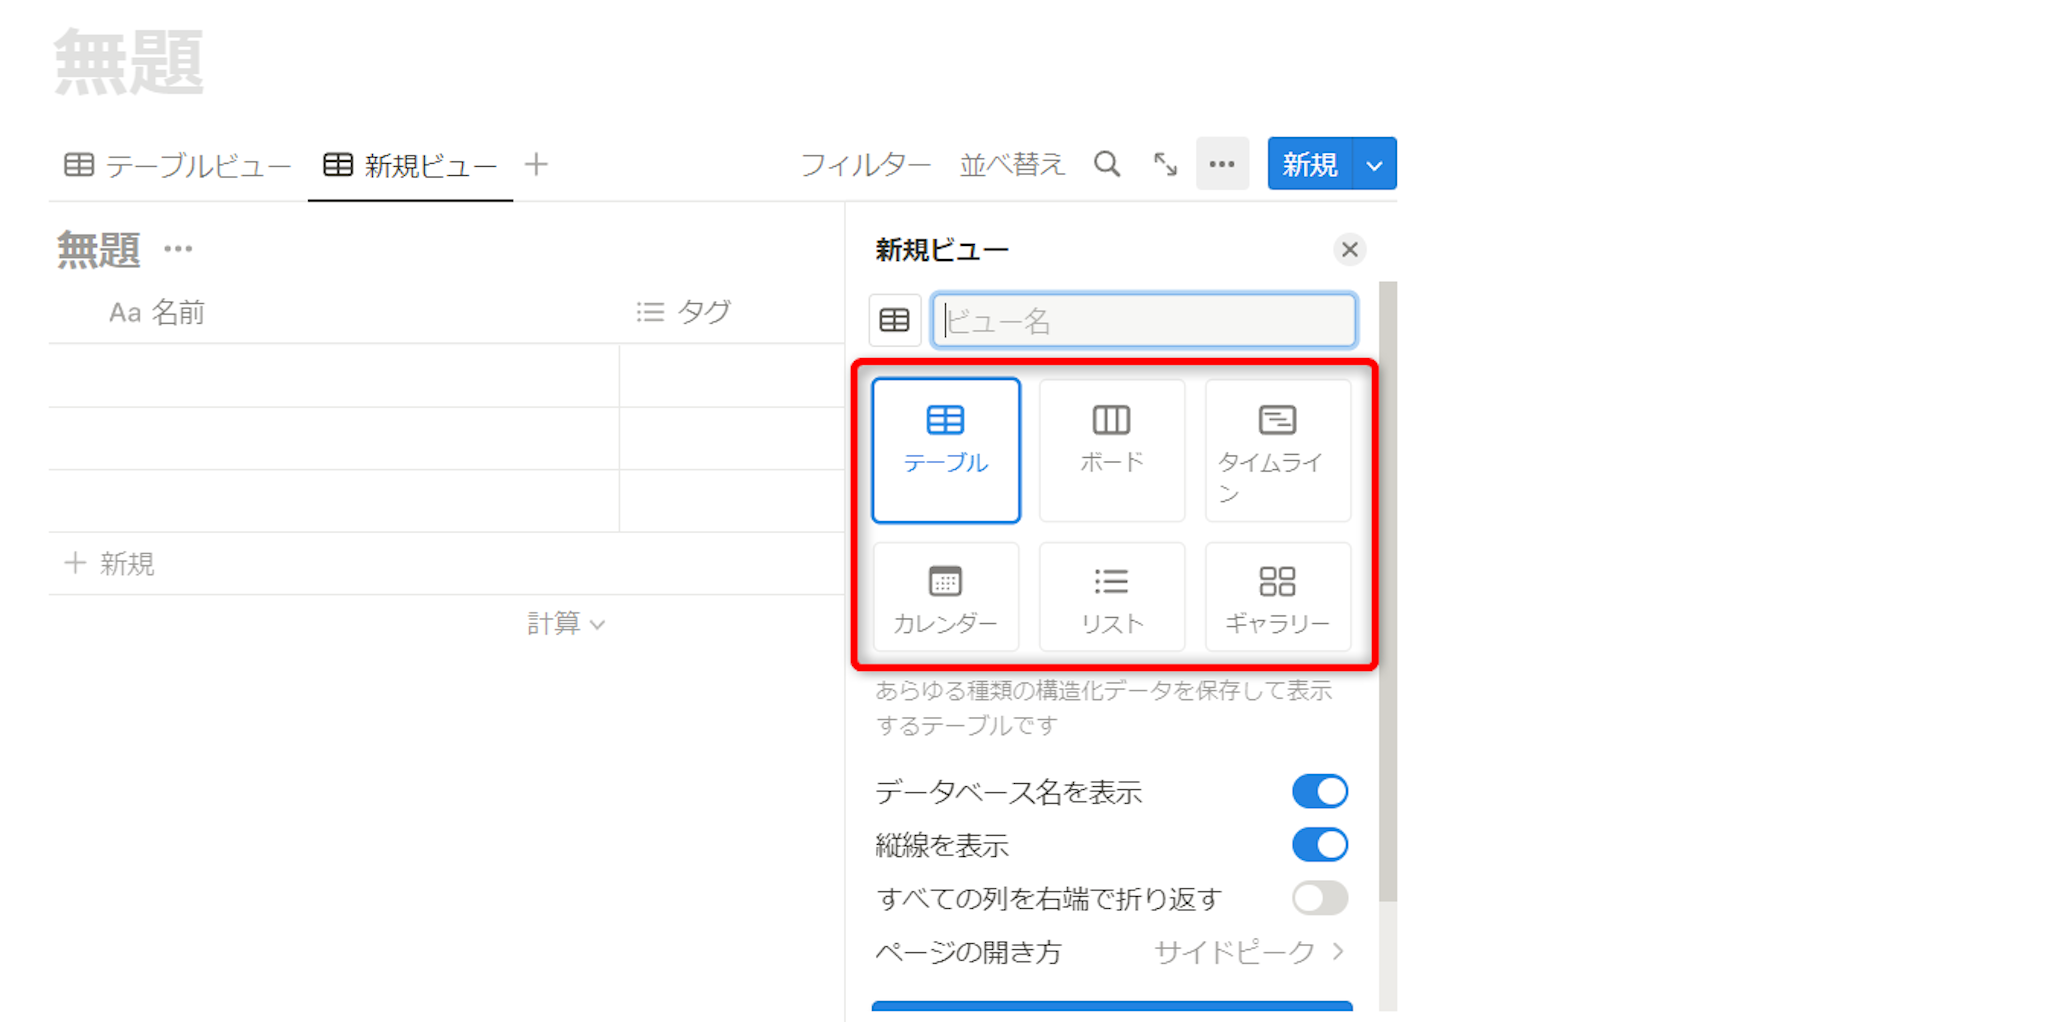Choose the リスト (List) view layout
Screen dimensions: 2048x1022
(1111, 598)
